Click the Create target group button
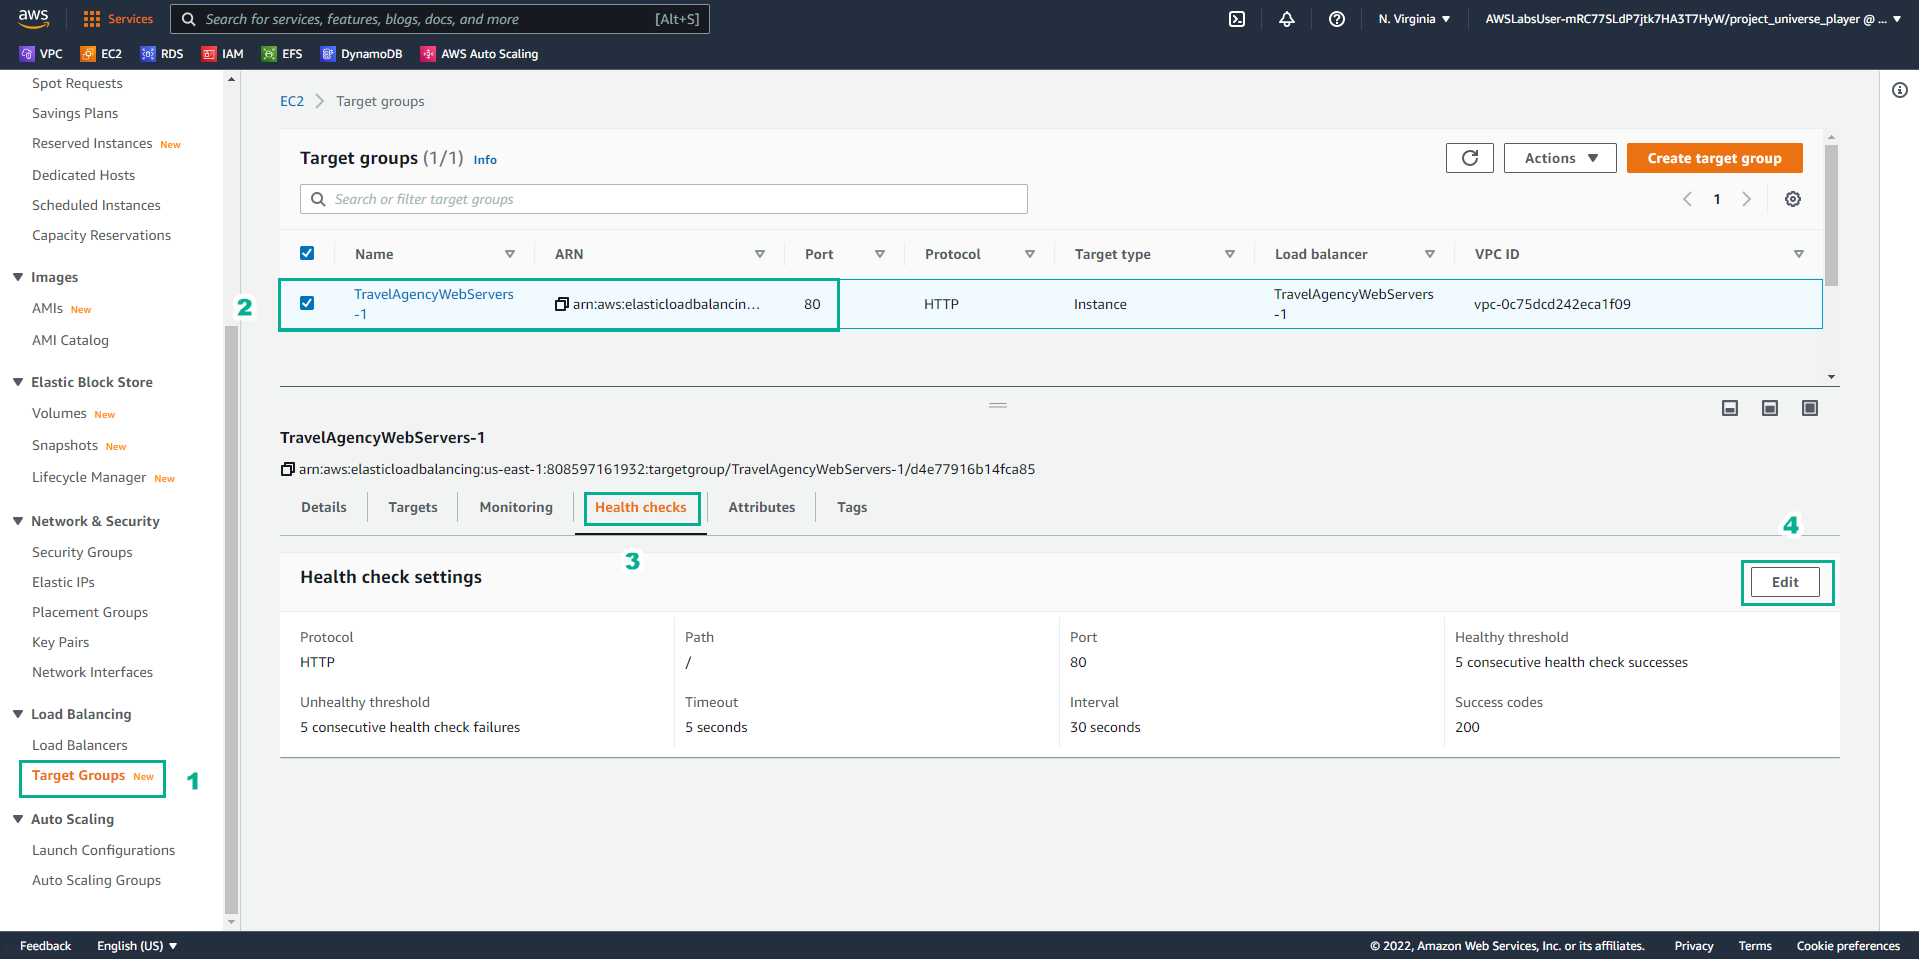This screenshot has width=1919, height=959. 1715,158
